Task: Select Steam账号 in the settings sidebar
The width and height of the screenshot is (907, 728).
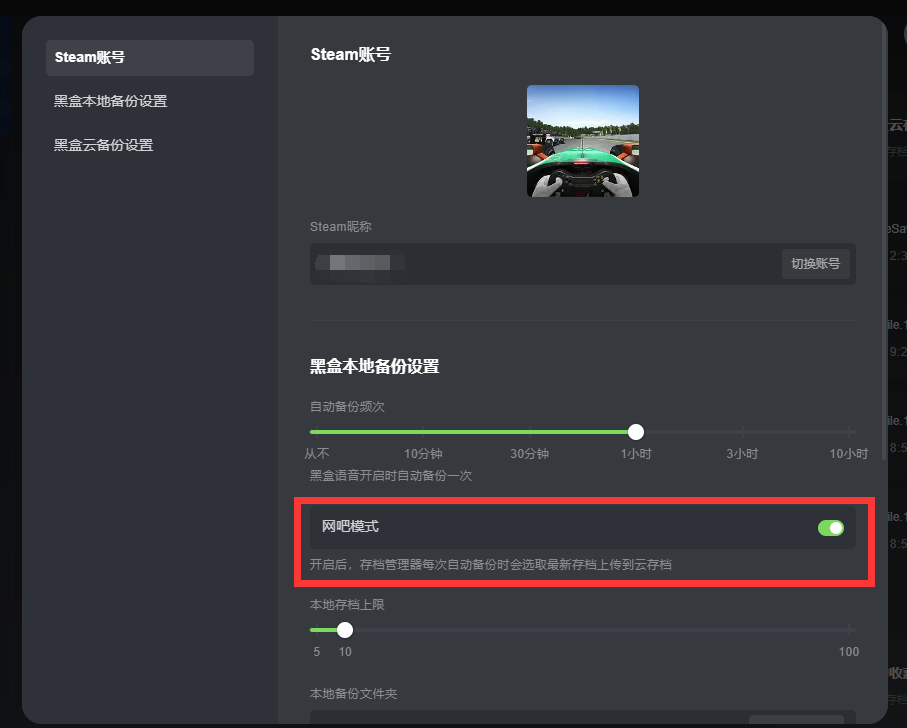Action: pos(149,58)
